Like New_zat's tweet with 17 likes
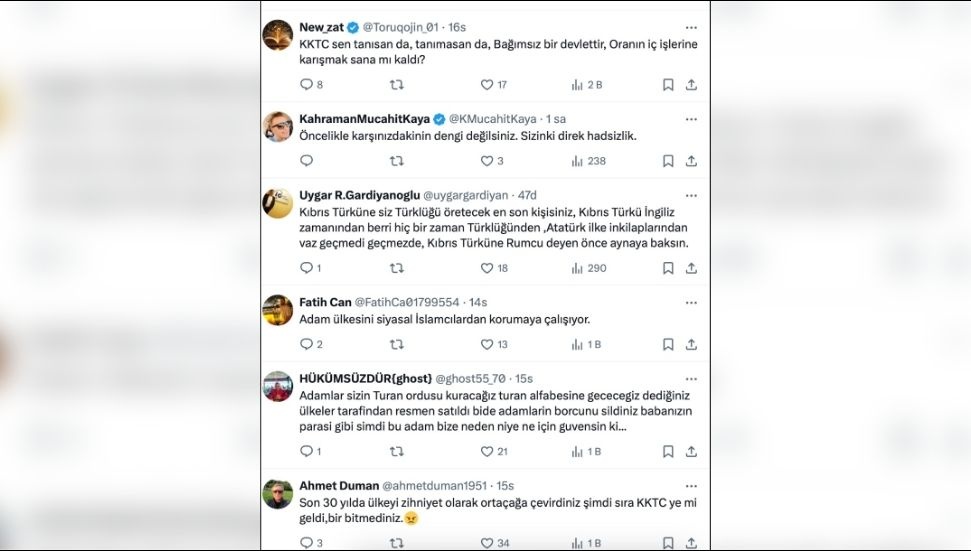This screenshot has width=971, height=551. [x=487, y=85]
